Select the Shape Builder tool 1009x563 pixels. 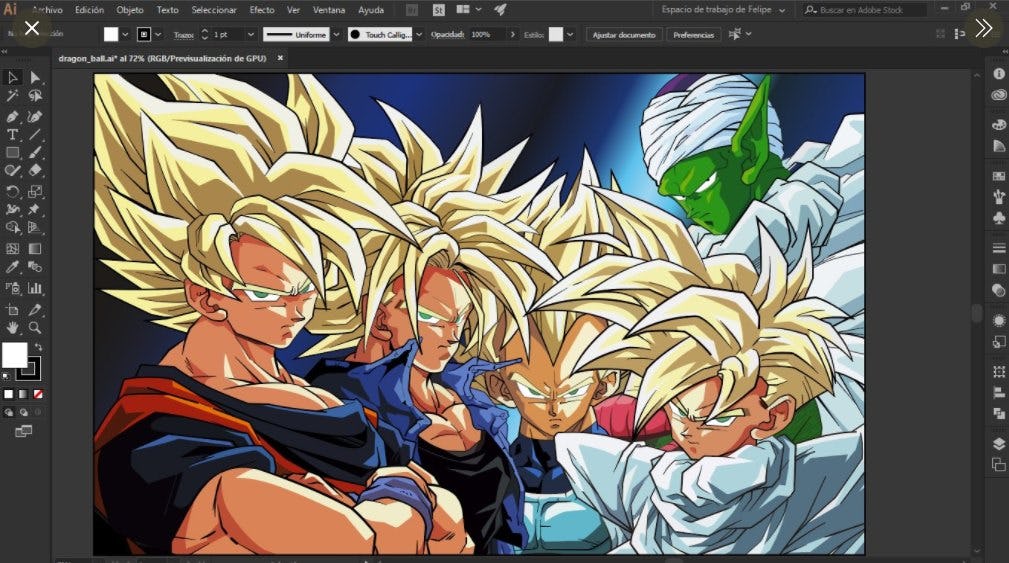(x=12, y=227)
